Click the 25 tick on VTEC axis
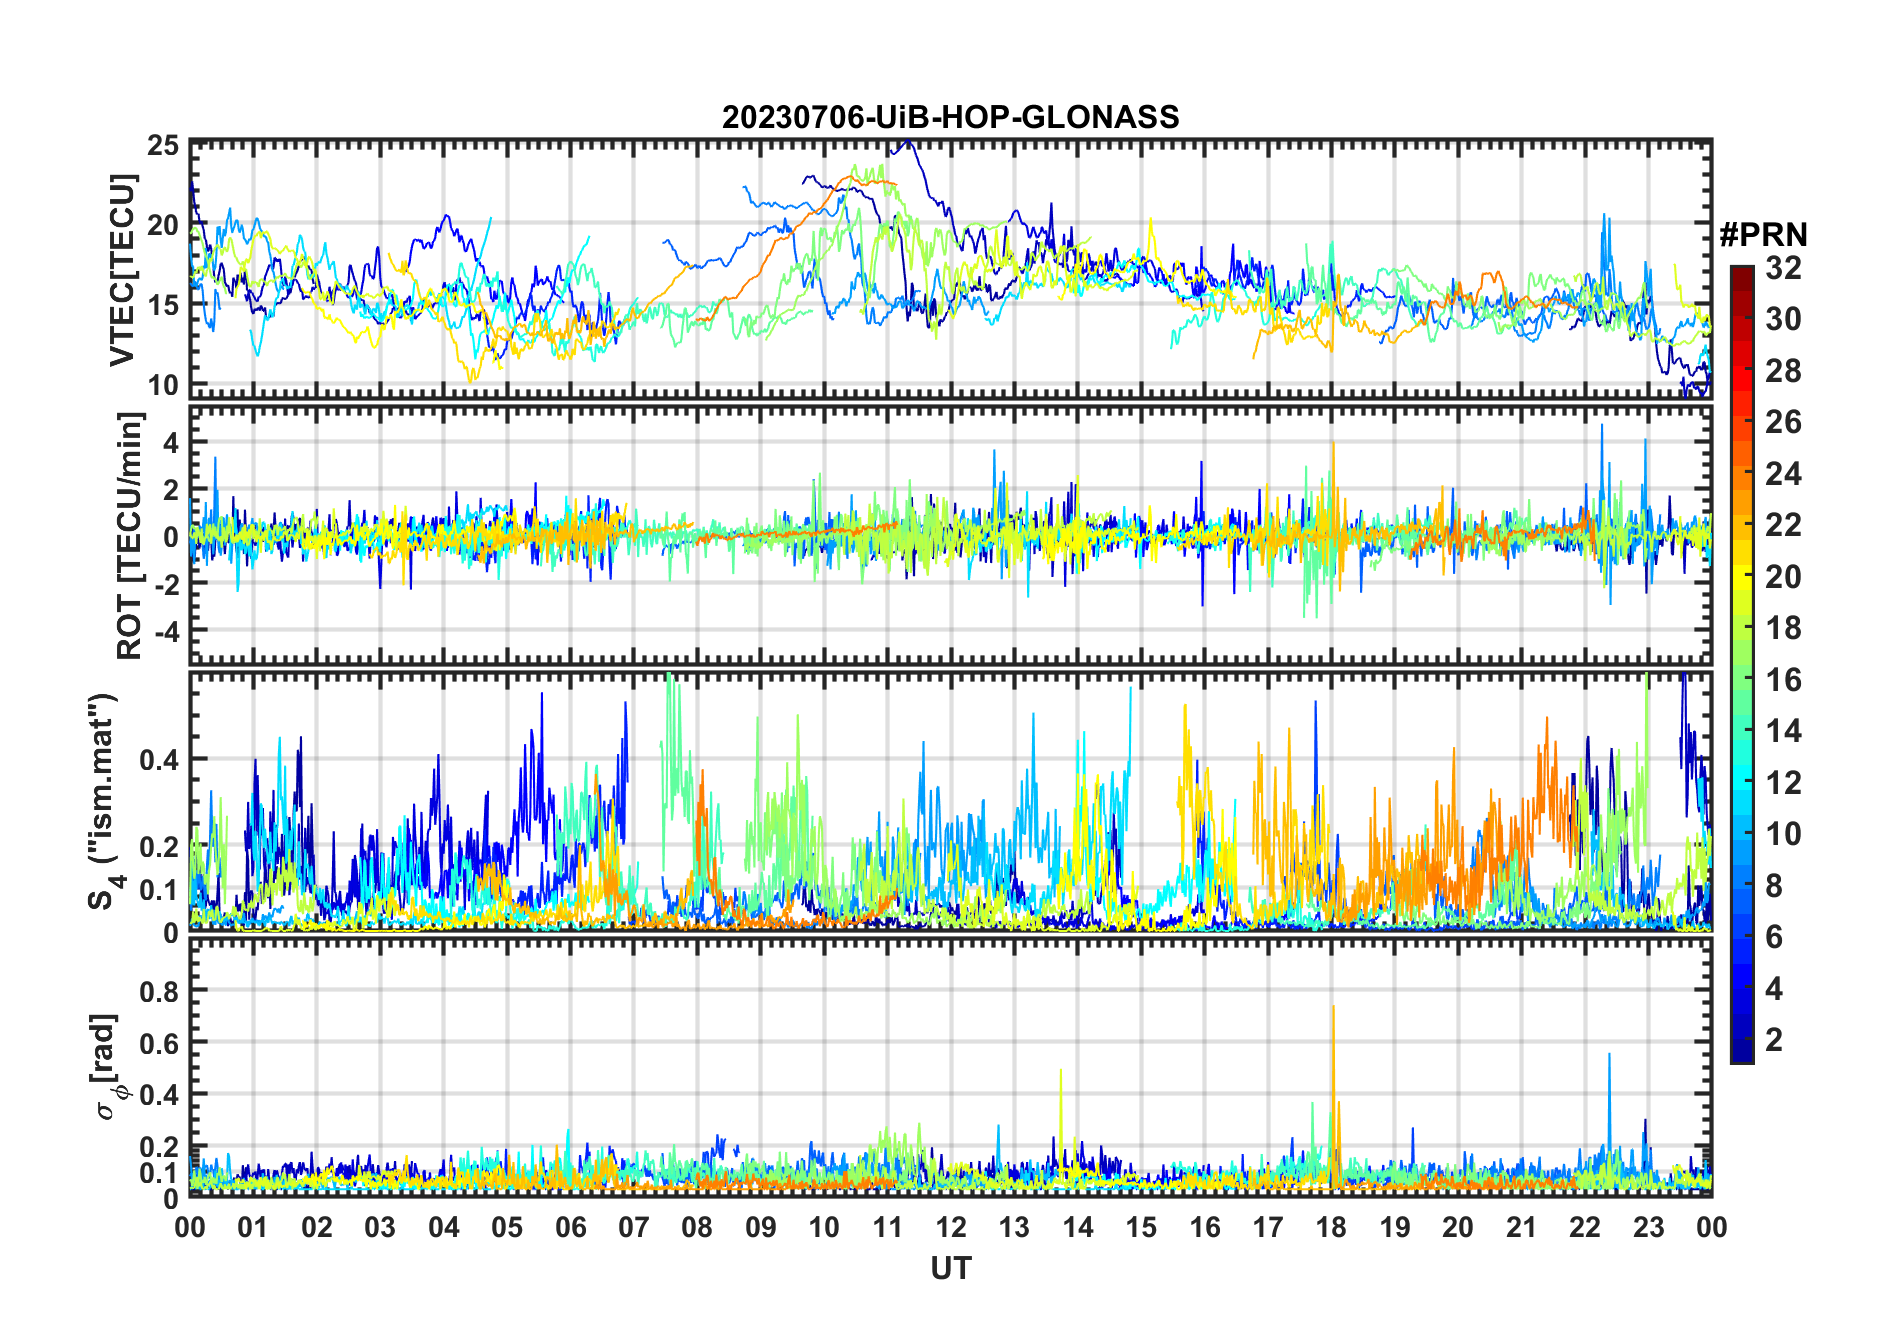Image resolution: width=1902 pixels, height=1330 pixels. [x=163, y=147]
